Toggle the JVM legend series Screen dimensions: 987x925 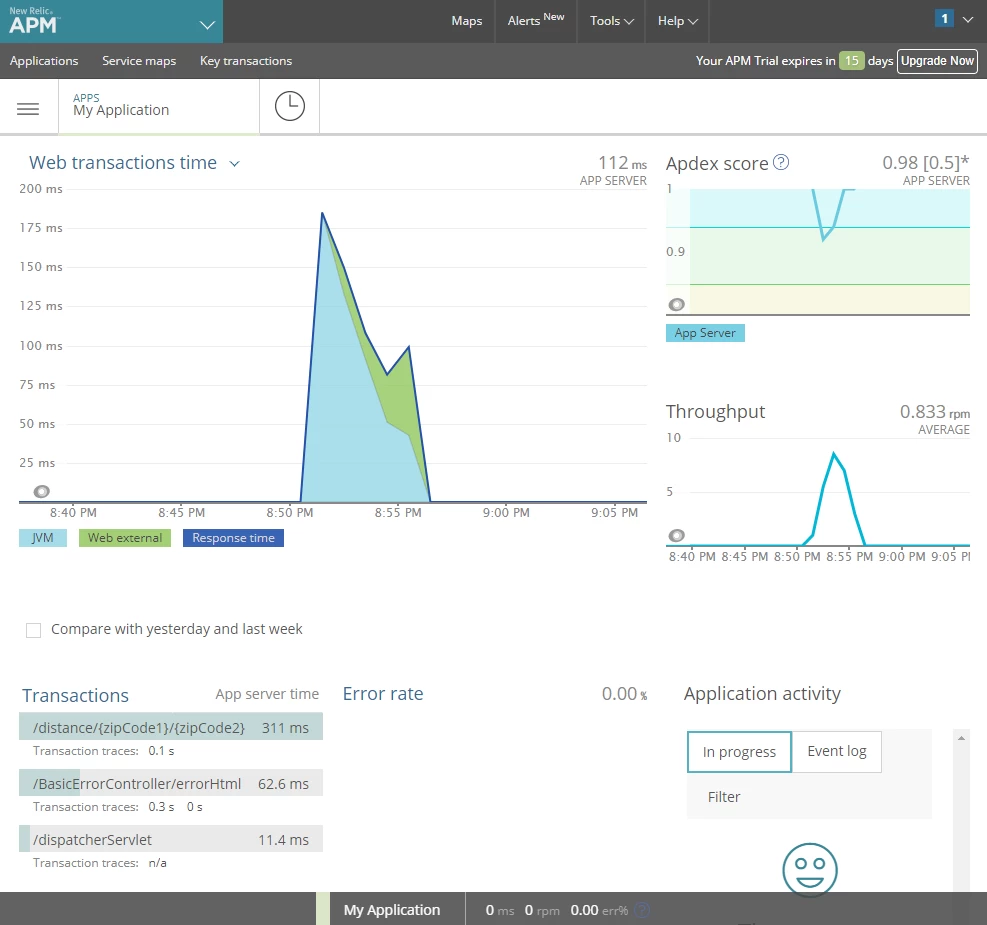click(x=43, y=538)
